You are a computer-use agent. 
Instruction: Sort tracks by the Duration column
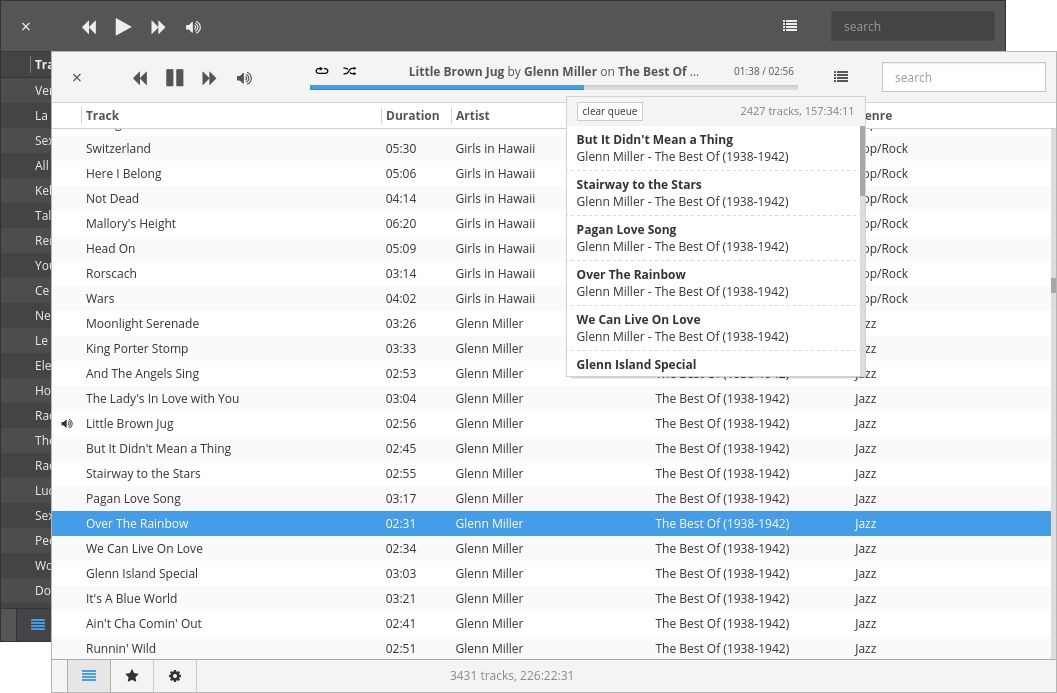click(412, 115)
